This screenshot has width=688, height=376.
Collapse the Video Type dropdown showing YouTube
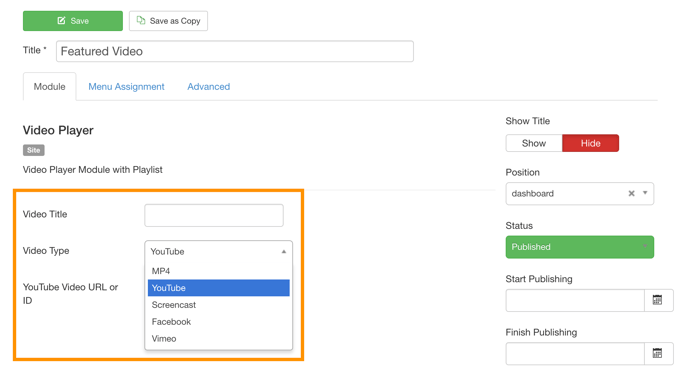click(x=219, y=251)
